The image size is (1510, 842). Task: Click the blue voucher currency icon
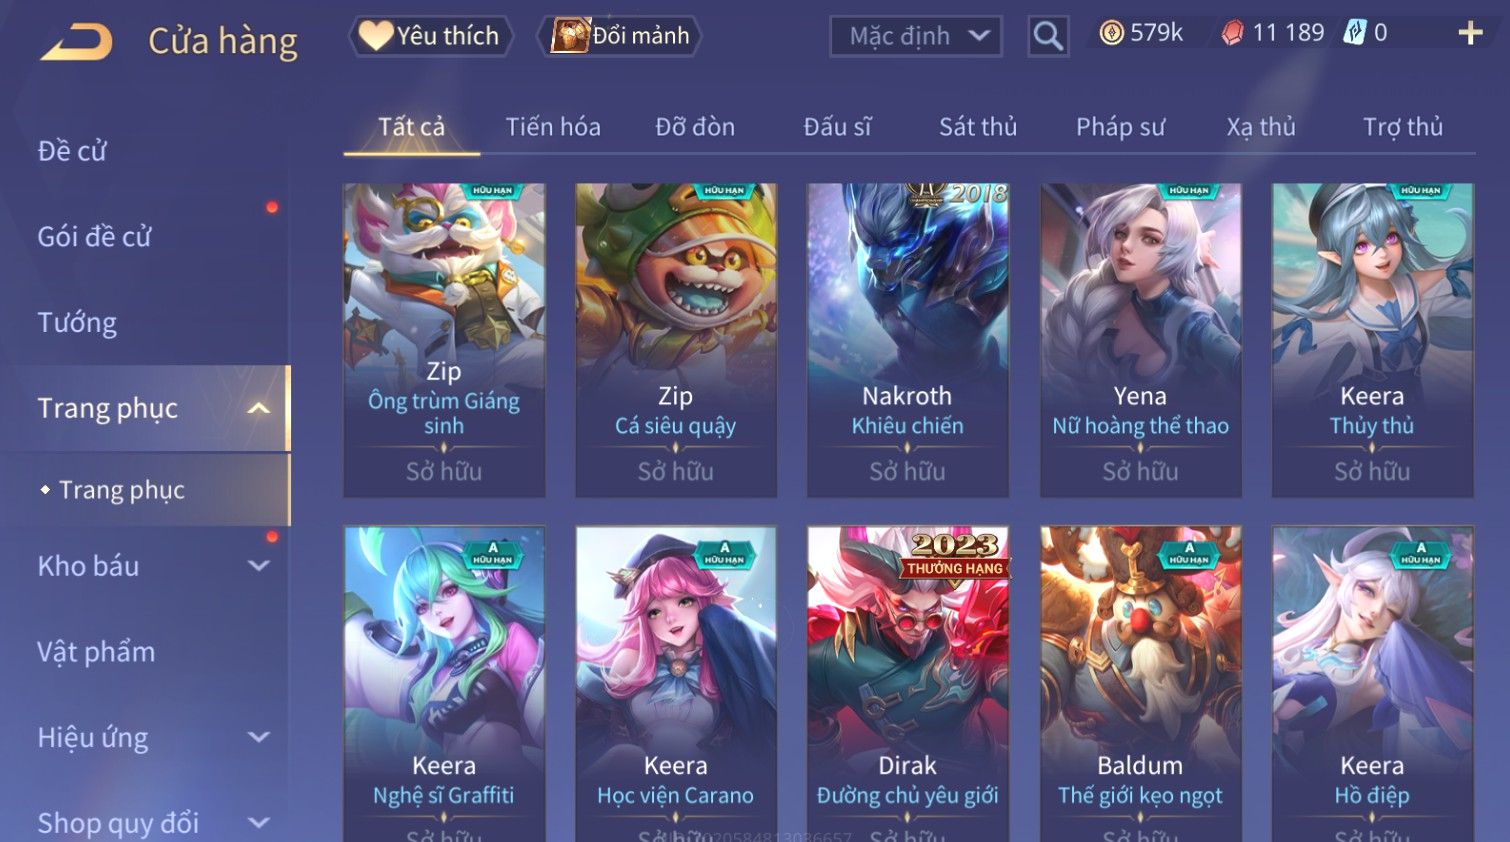click(1354, 33)
